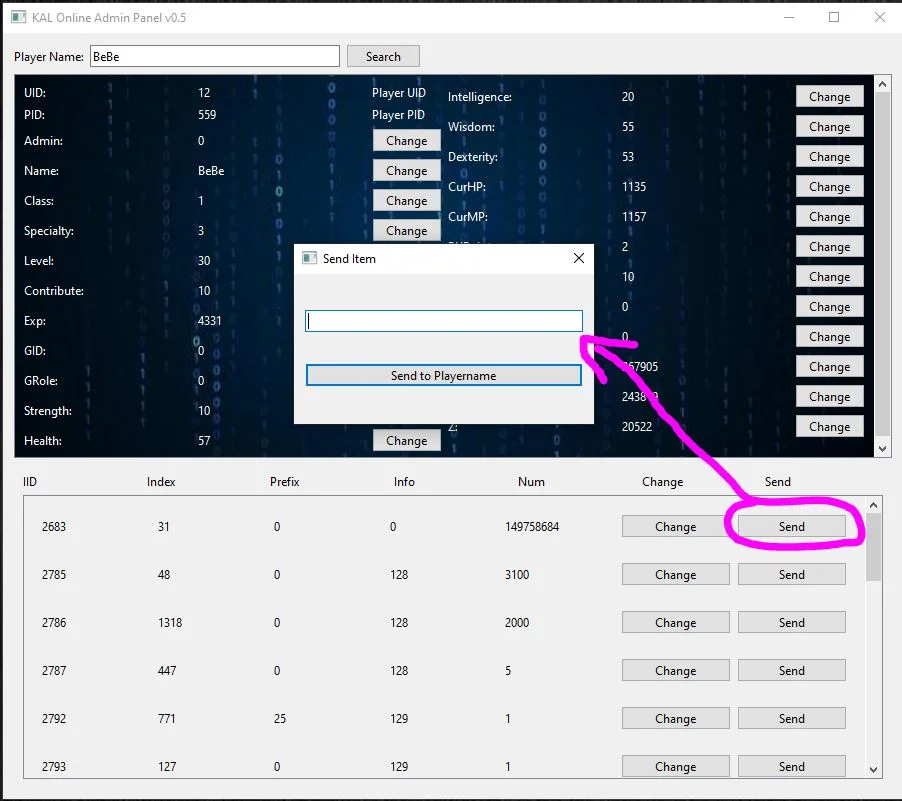Send item with IID 2793
Viewport: 902px width, 801px height.
pyautogui.click(x=792, y=766)
